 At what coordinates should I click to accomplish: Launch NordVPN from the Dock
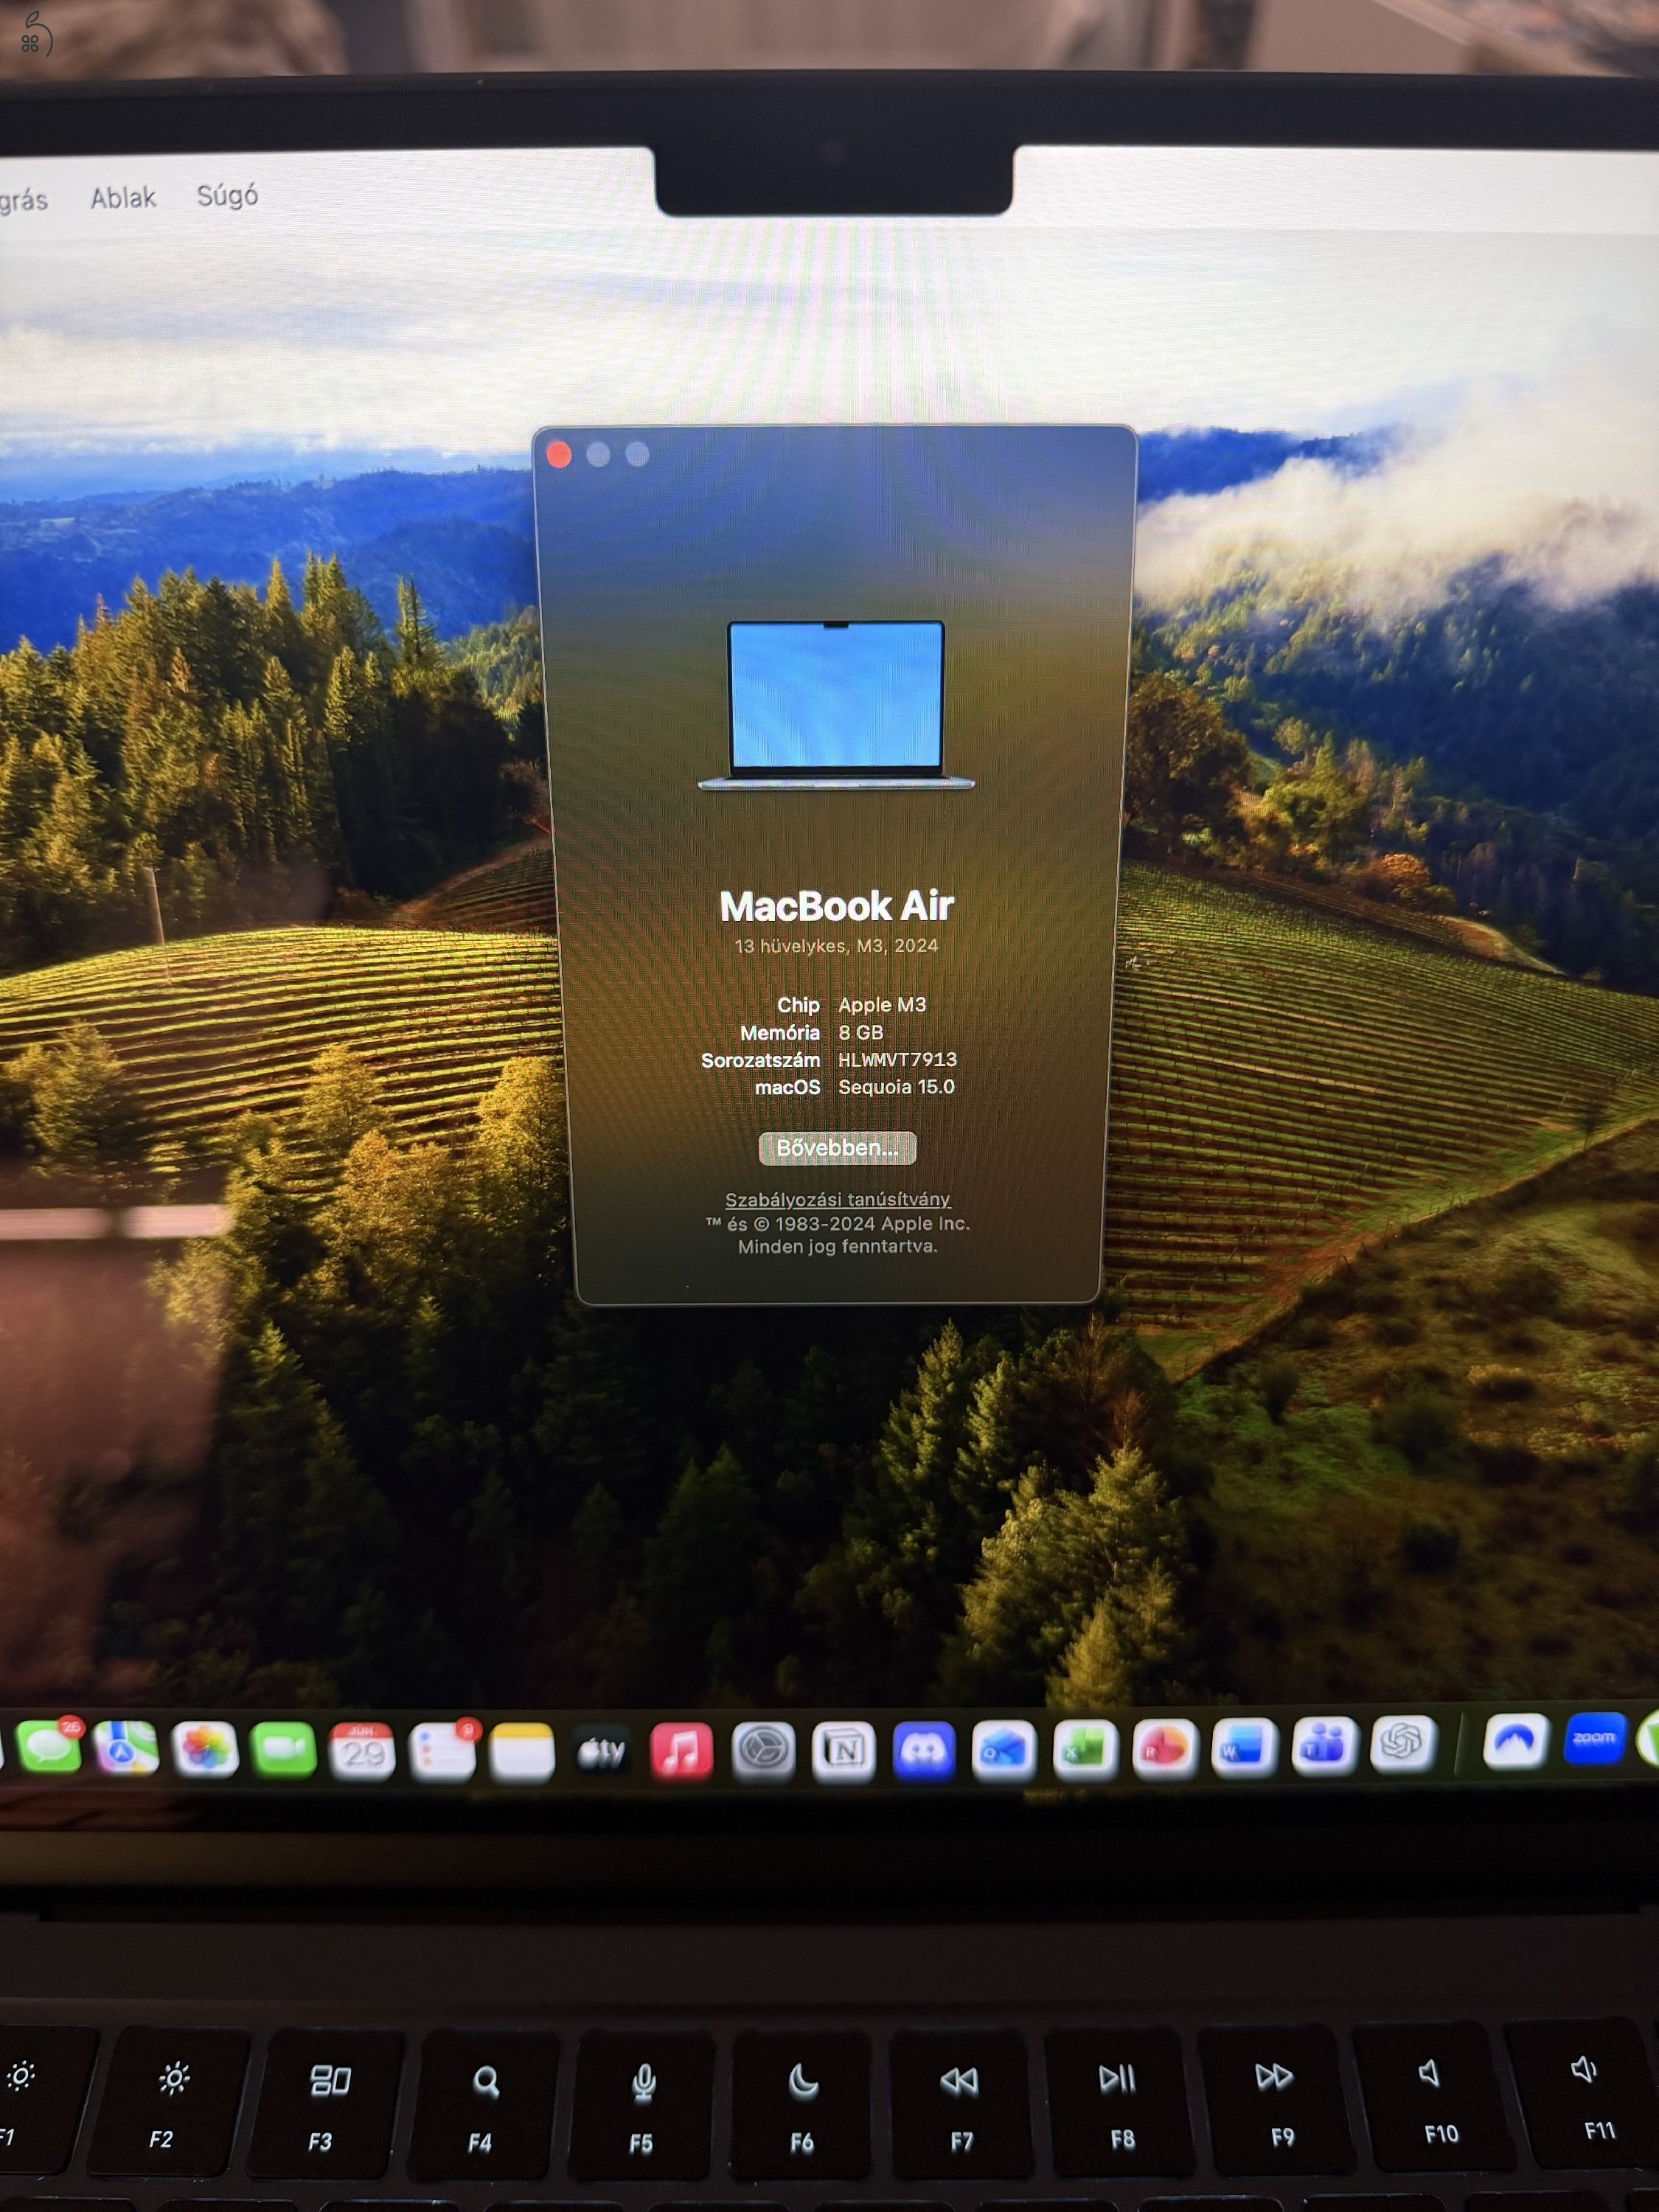pos(1515,1741)
